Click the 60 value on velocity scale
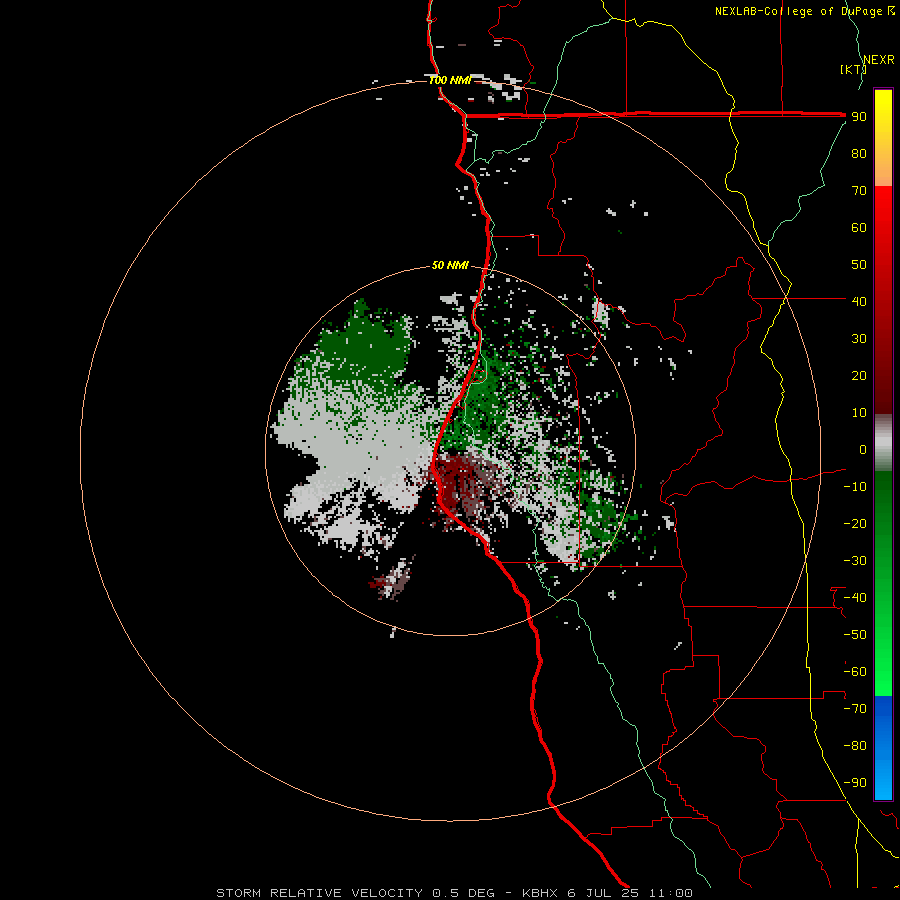This screenshot has width=900, height=900. 859,228
